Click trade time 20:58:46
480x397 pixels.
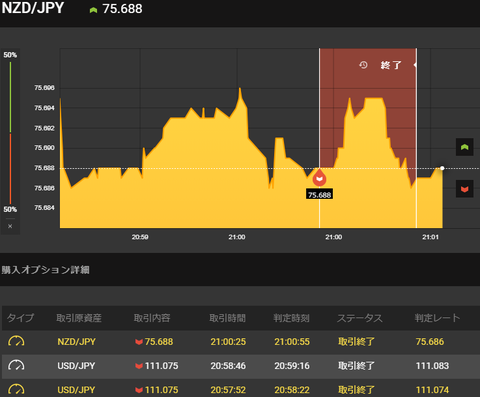(228, 366)
